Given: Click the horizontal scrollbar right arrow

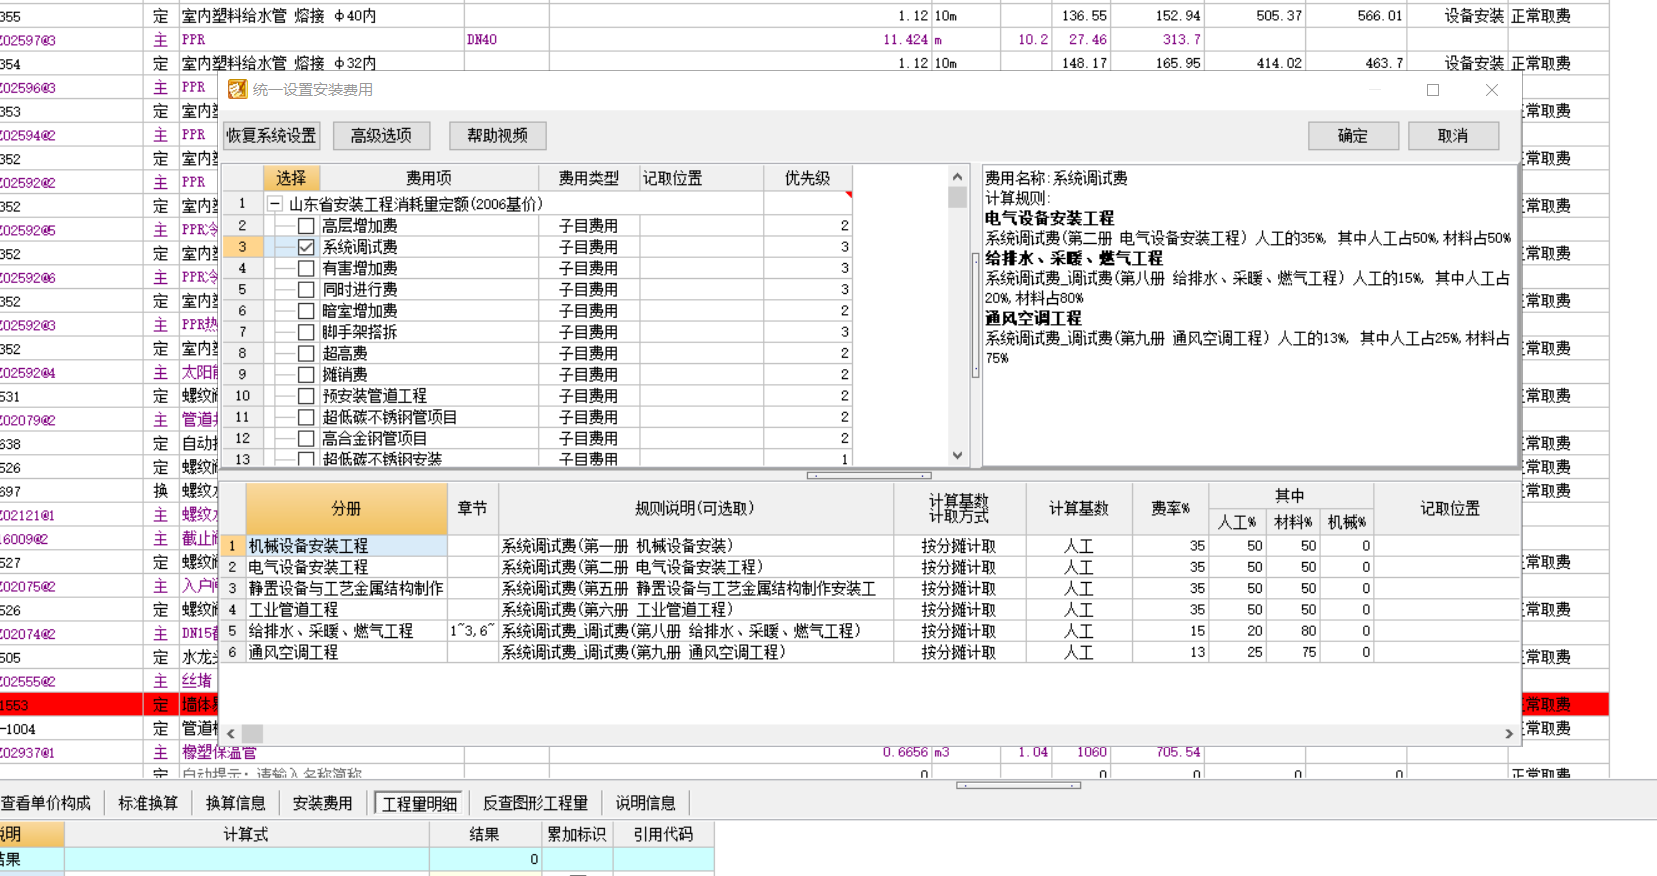Looking at the screenshot, I should tap(1509, 734).
